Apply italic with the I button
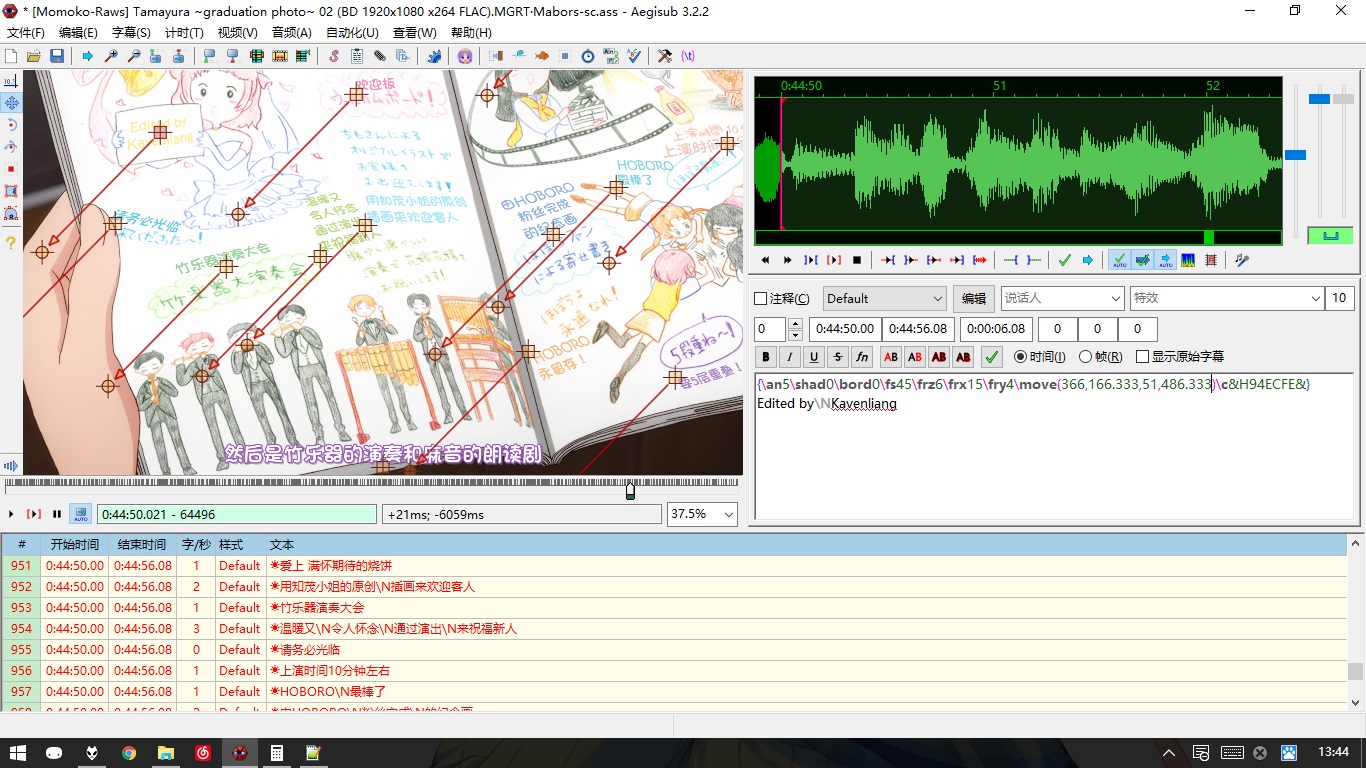1366x768 pixels. coord(790,356)
